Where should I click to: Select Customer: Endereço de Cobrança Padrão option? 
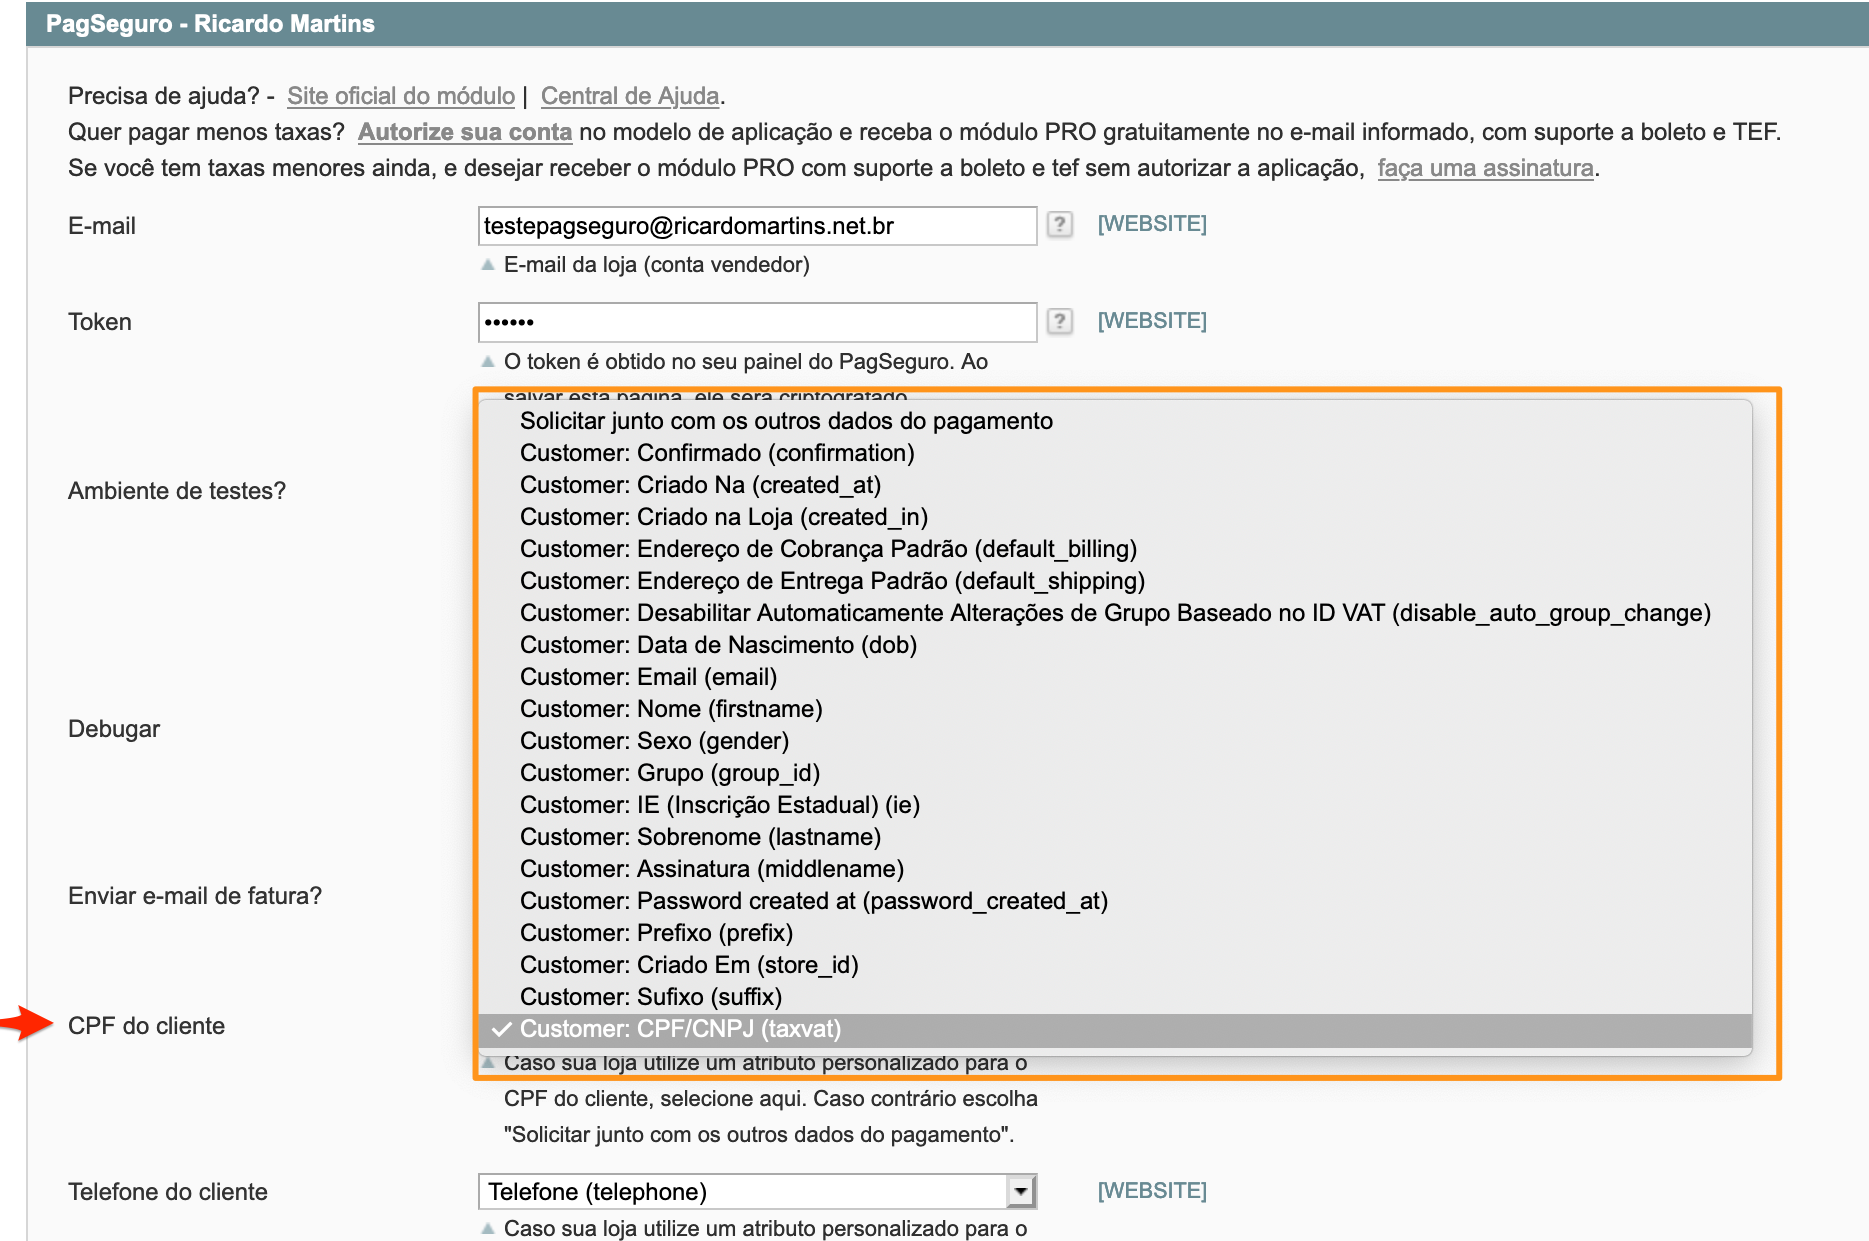pyautogui.click(x=1115, y=549)
